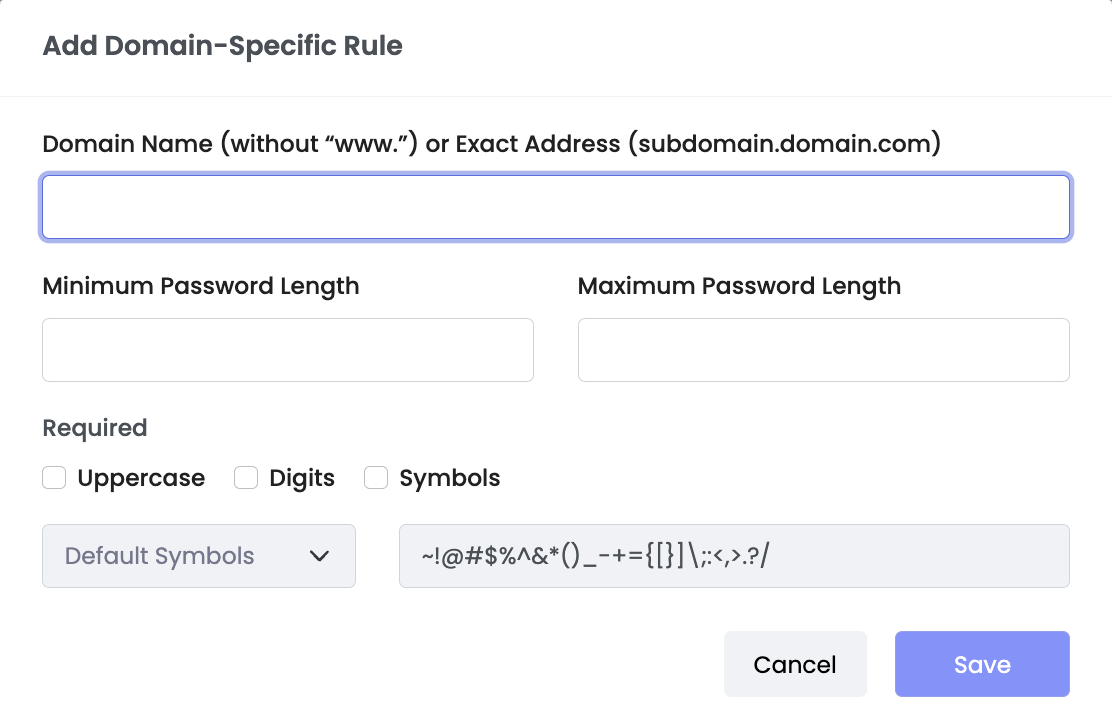Click inside the Domain Name field

pos(556,207)
